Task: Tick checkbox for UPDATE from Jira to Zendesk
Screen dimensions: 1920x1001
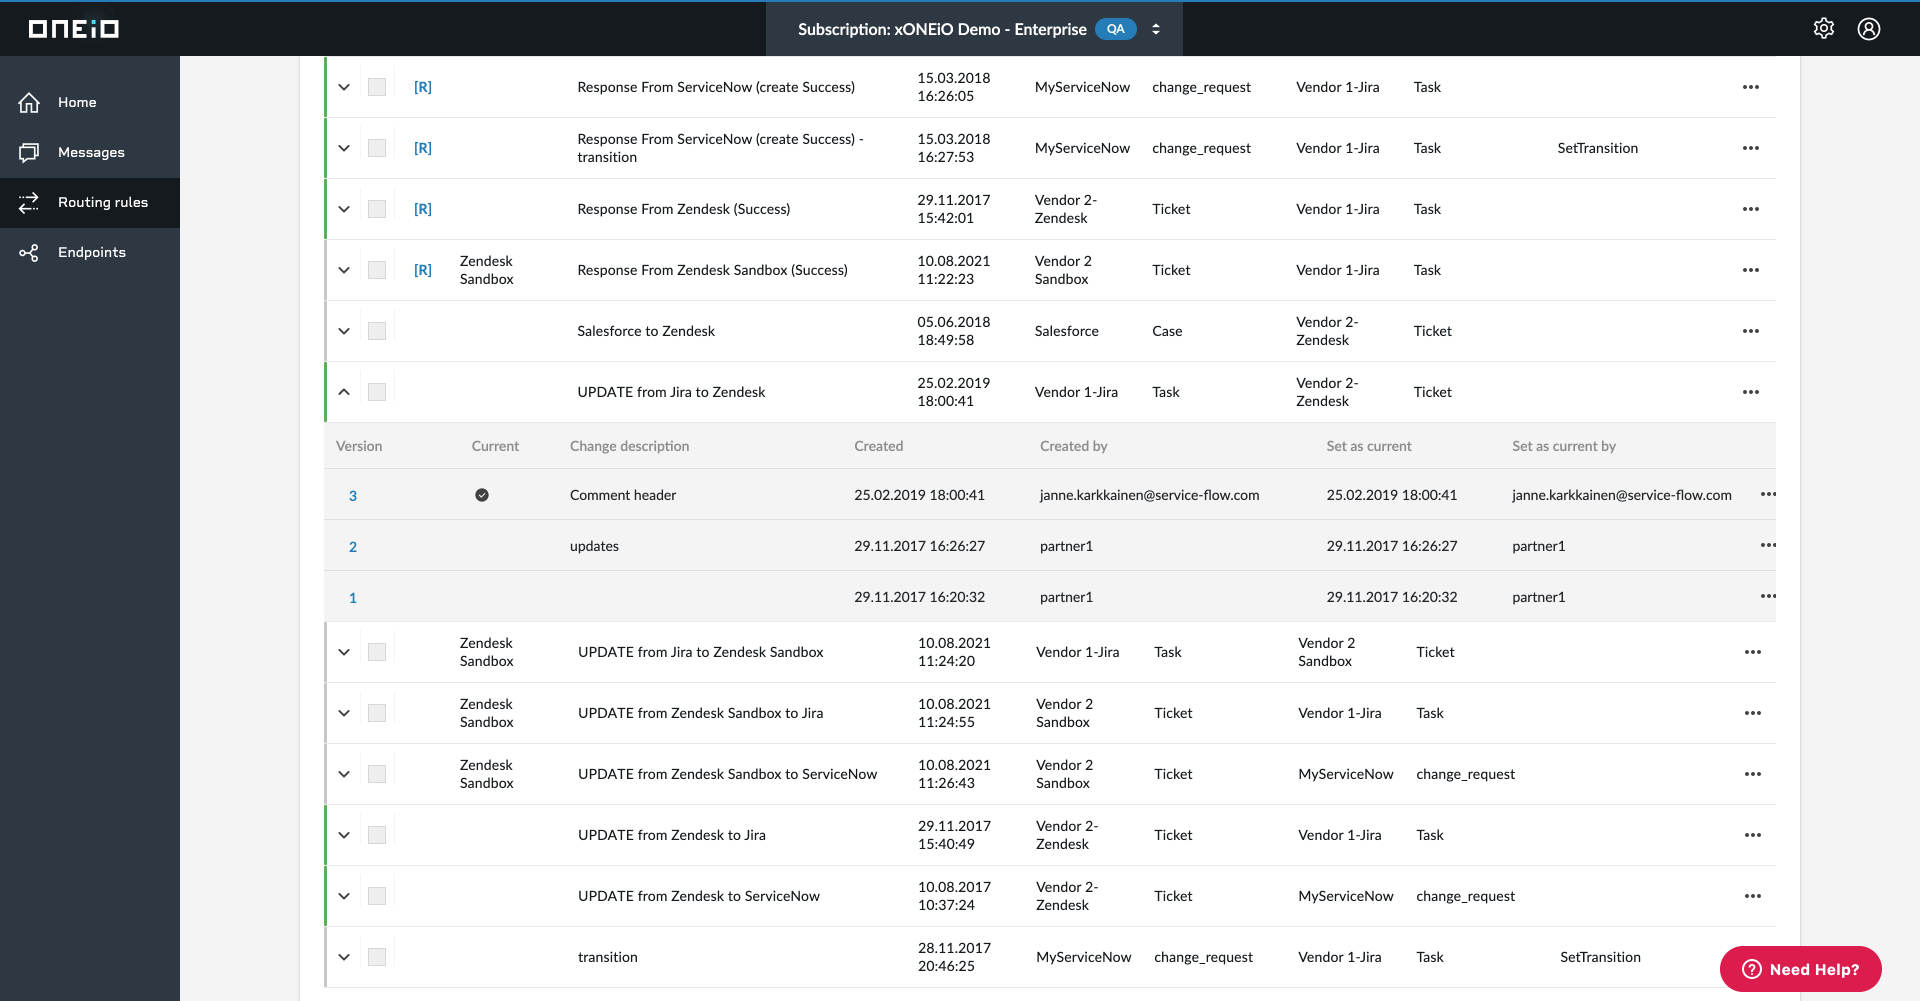Action: (x=377, y=392)
